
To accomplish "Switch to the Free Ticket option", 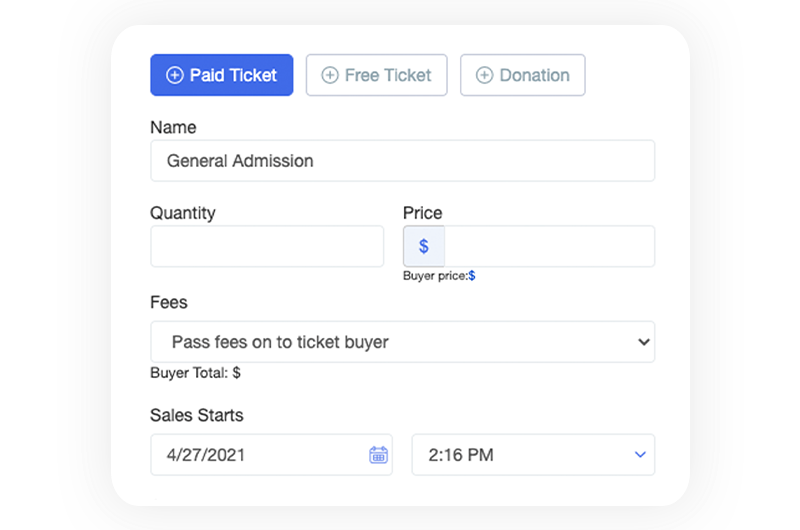I will coord(376,75).
